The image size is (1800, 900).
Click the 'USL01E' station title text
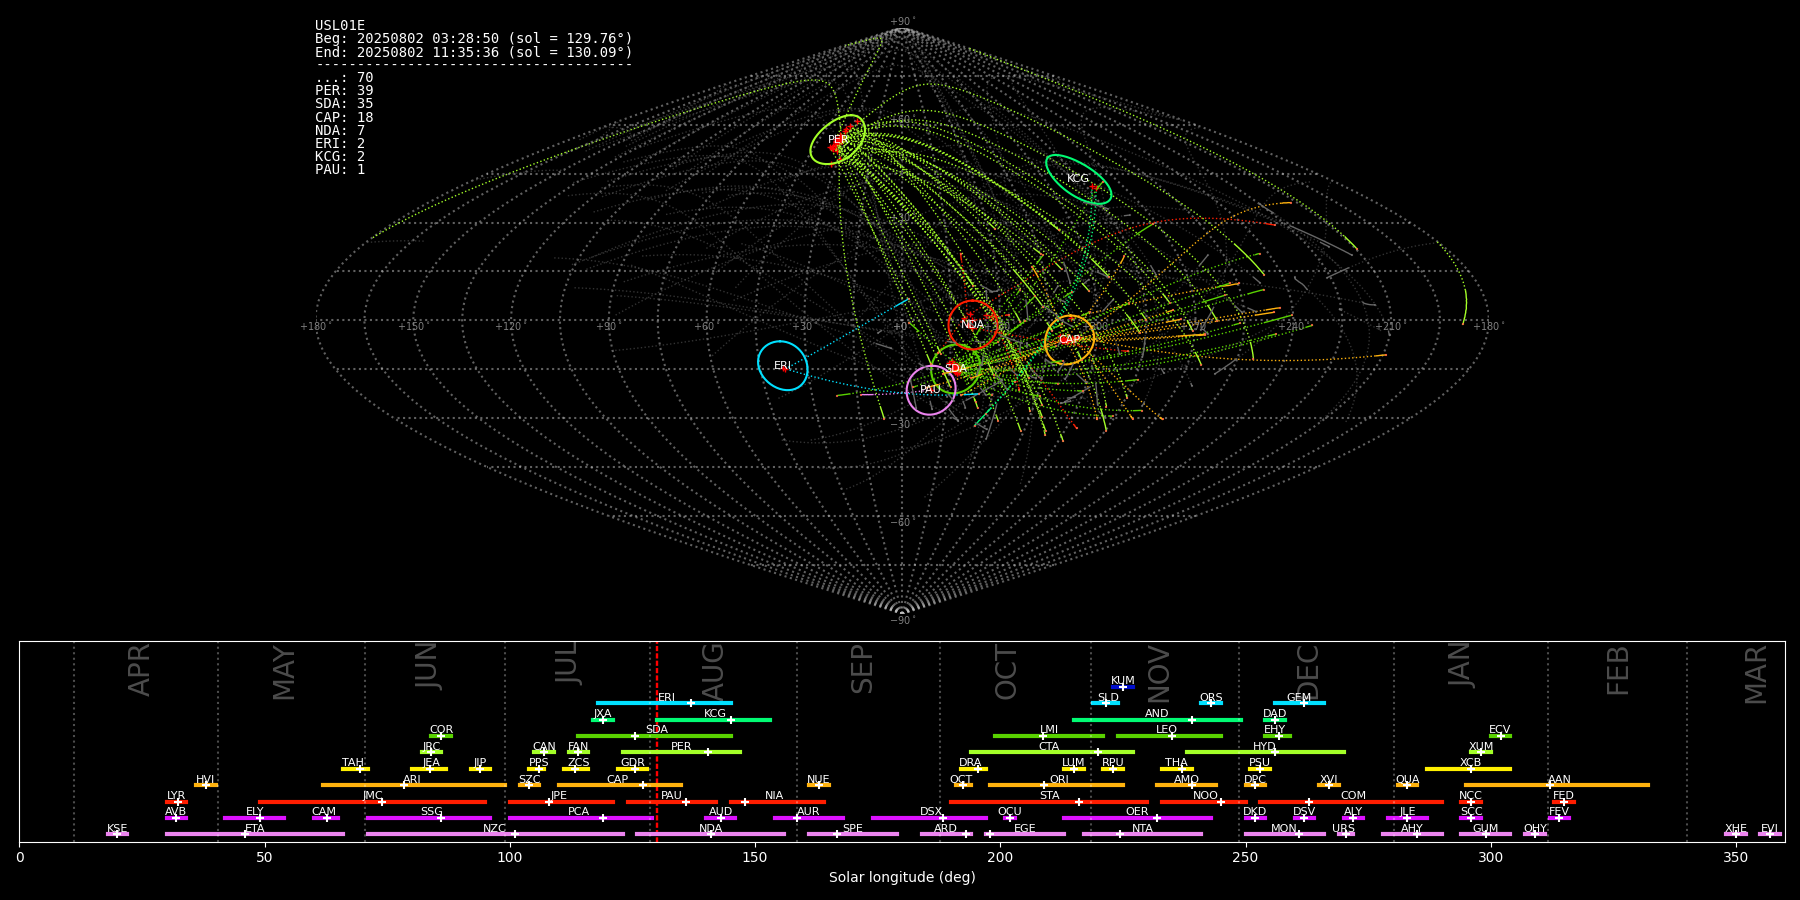340,25
